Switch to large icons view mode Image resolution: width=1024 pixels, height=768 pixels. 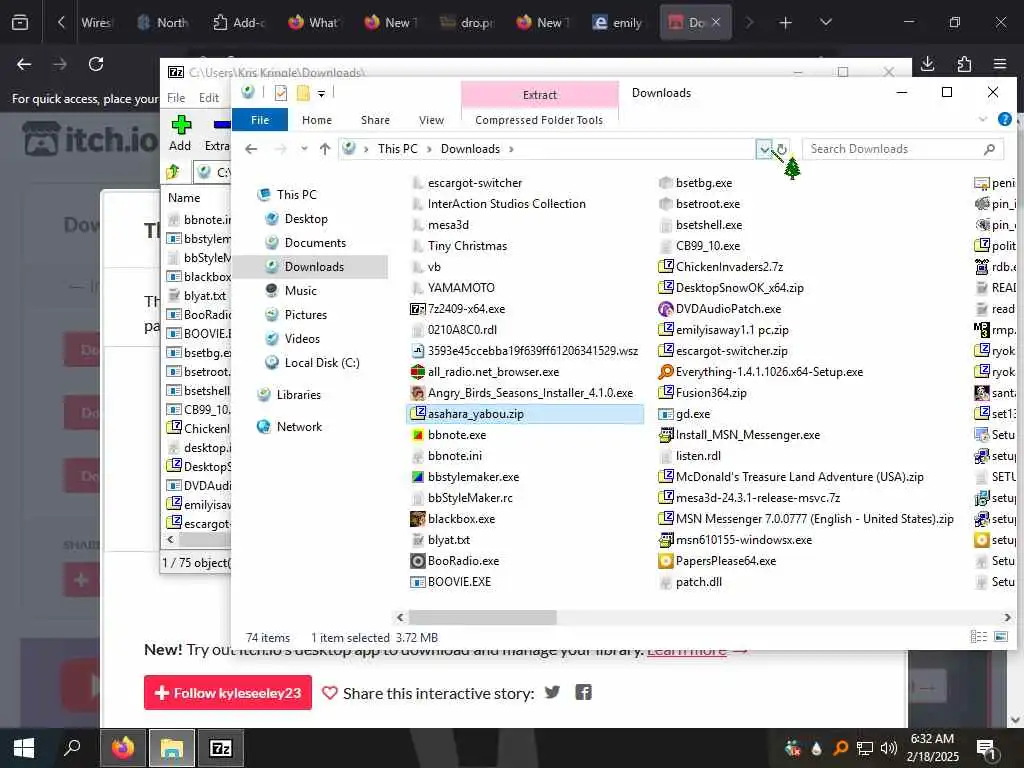pos(1000,637)
